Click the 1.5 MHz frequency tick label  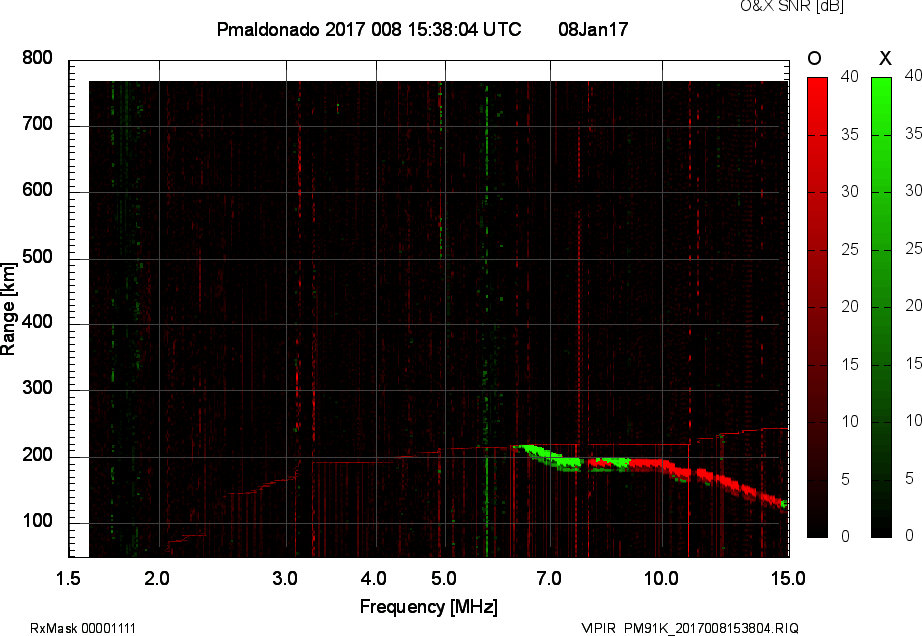68,579
